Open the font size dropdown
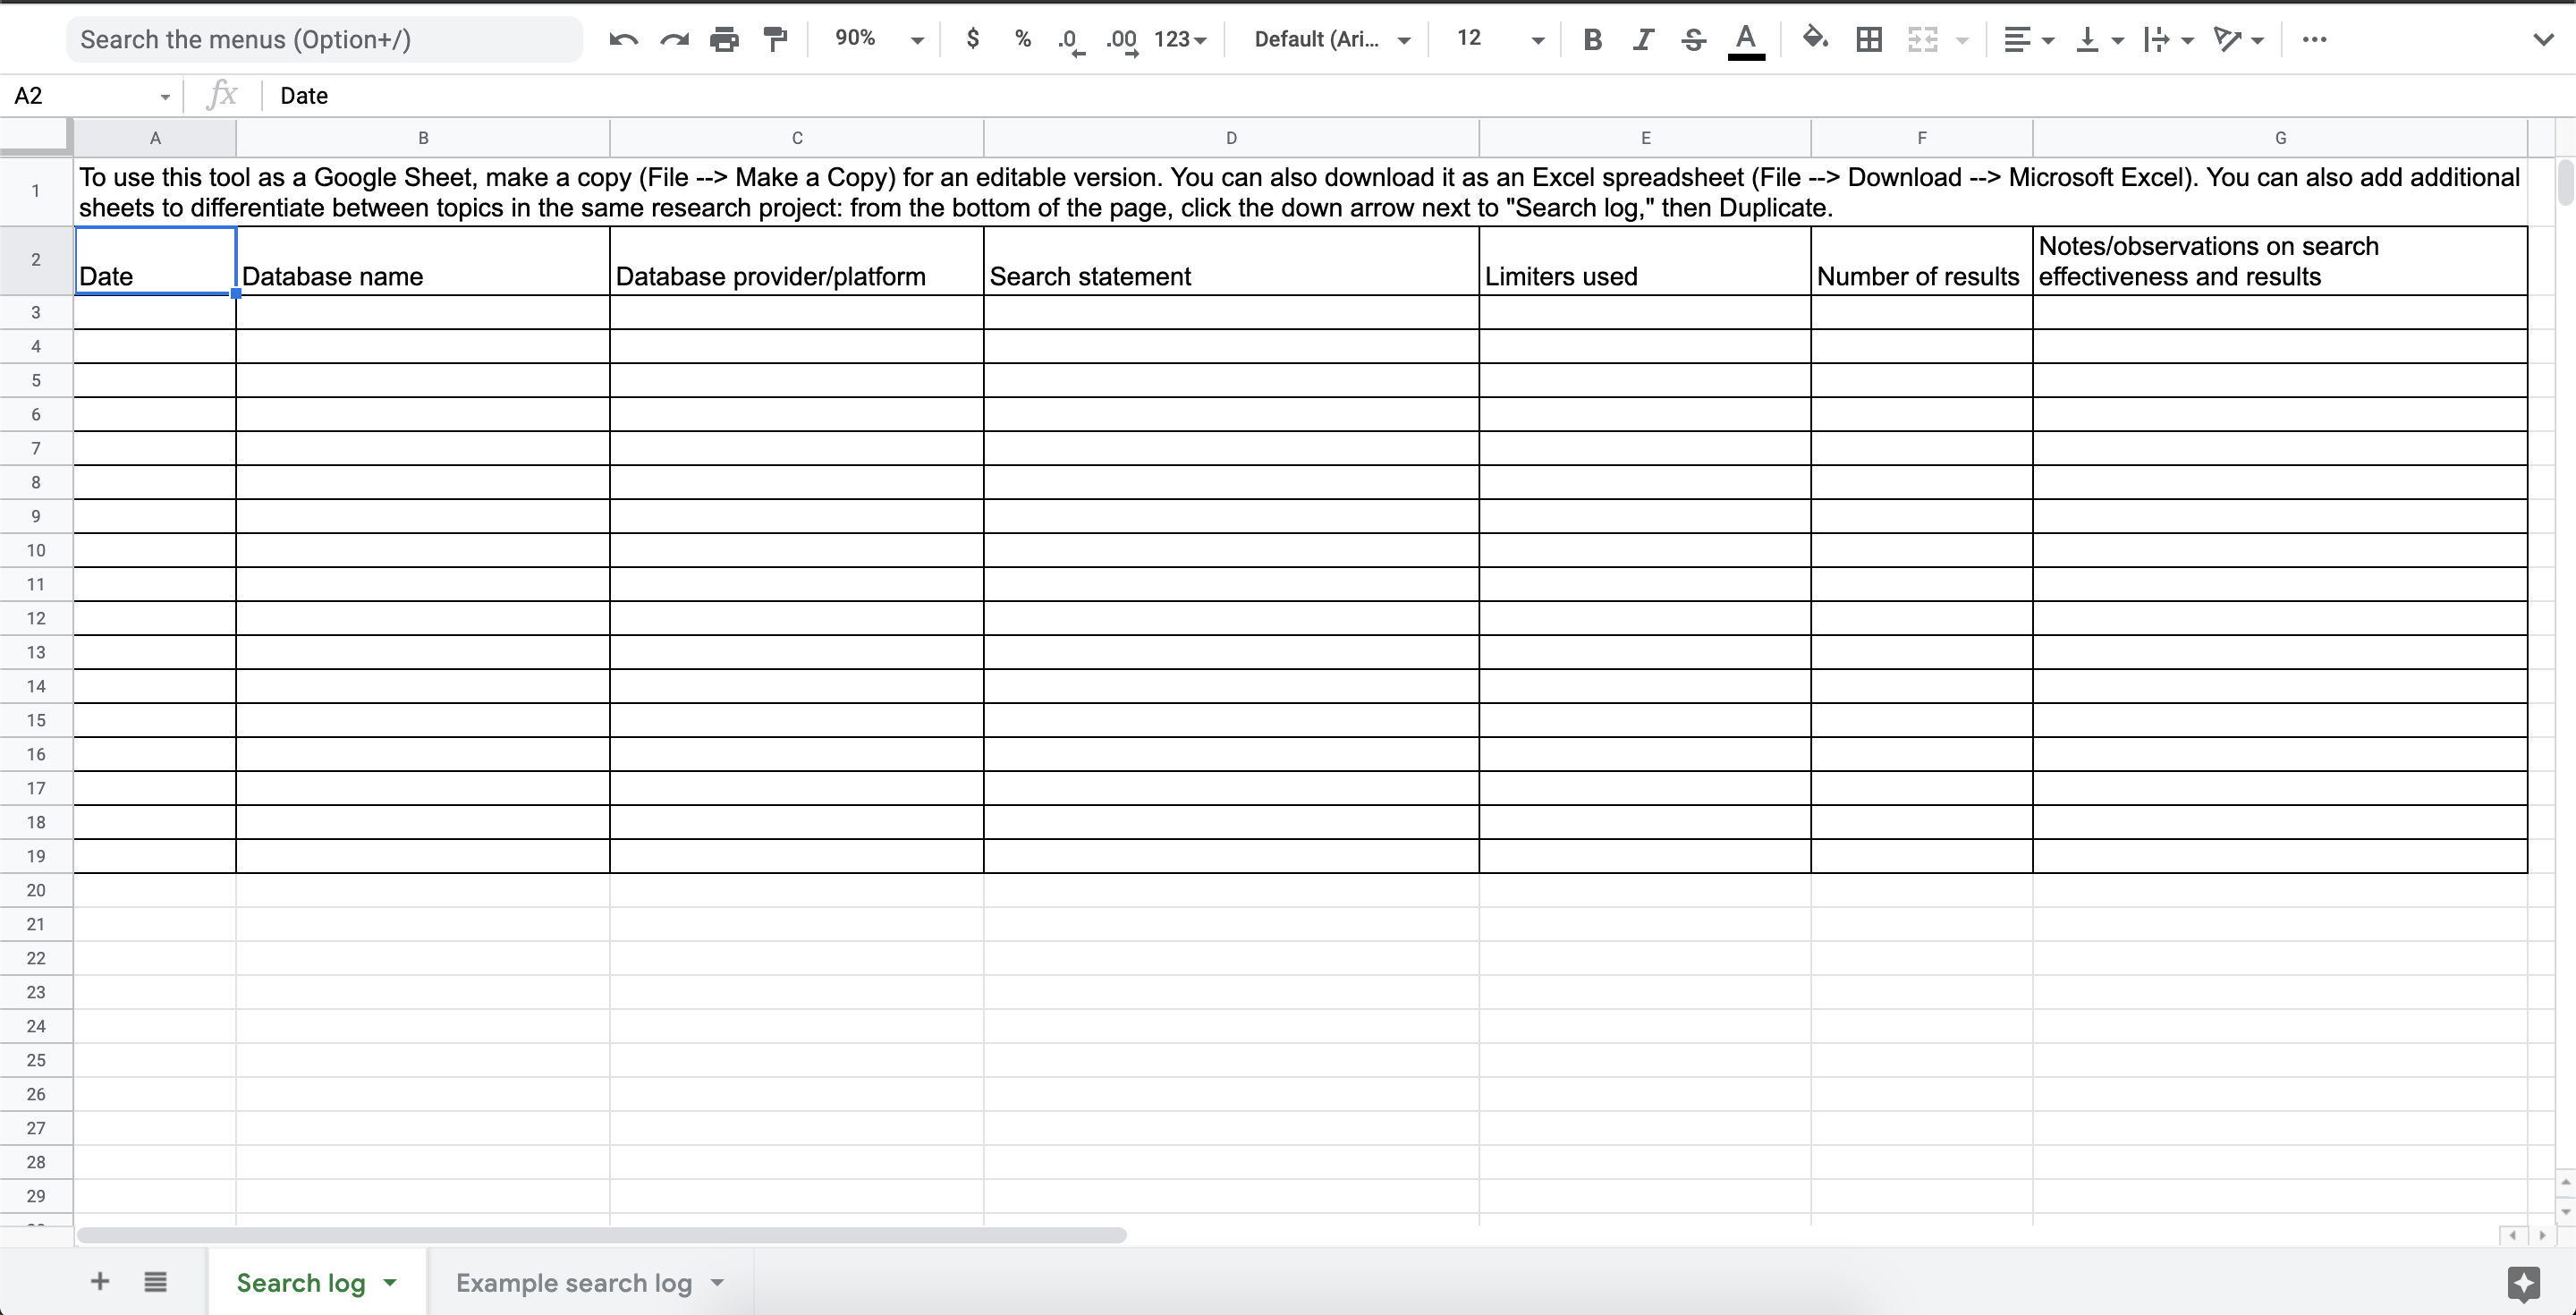This screenshot has width=2576, height=1315. (1537, 39)
